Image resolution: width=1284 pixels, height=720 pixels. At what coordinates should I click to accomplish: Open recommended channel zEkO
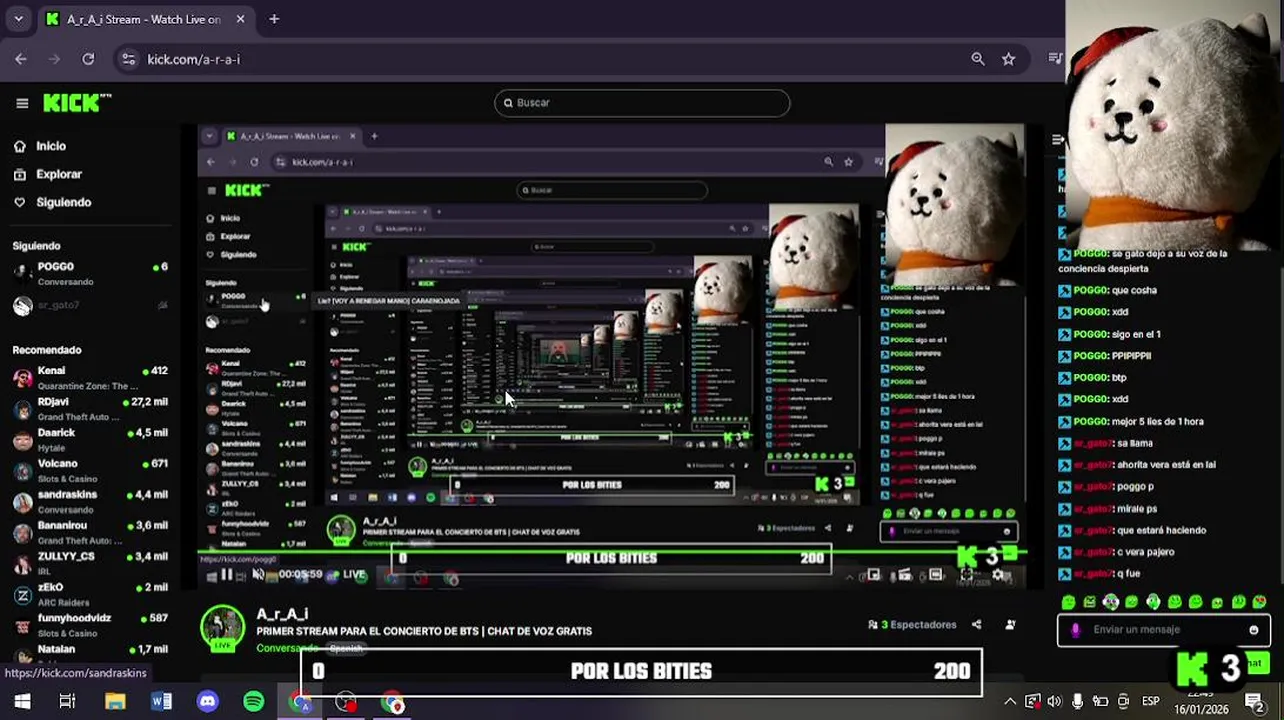(x=90, y=594)
